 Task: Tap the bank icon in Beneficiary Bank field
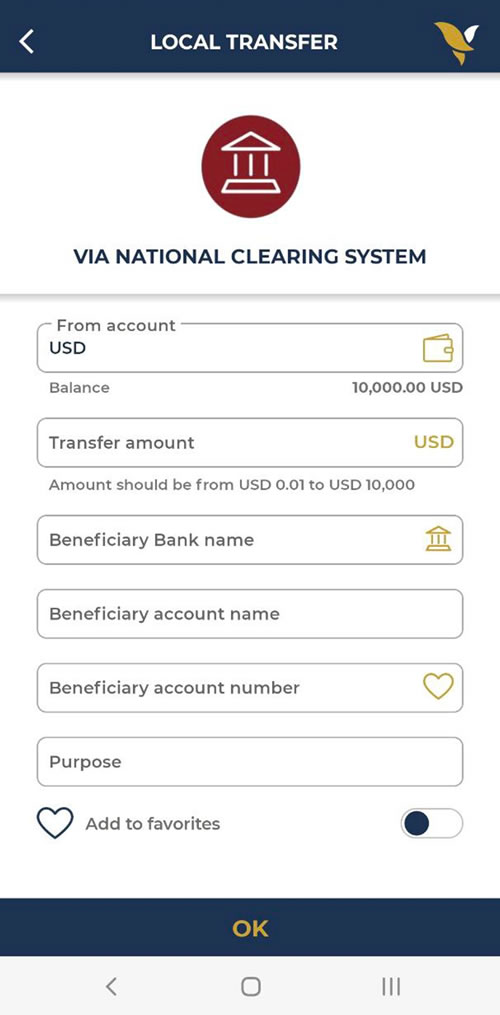(x=438, y=539)
